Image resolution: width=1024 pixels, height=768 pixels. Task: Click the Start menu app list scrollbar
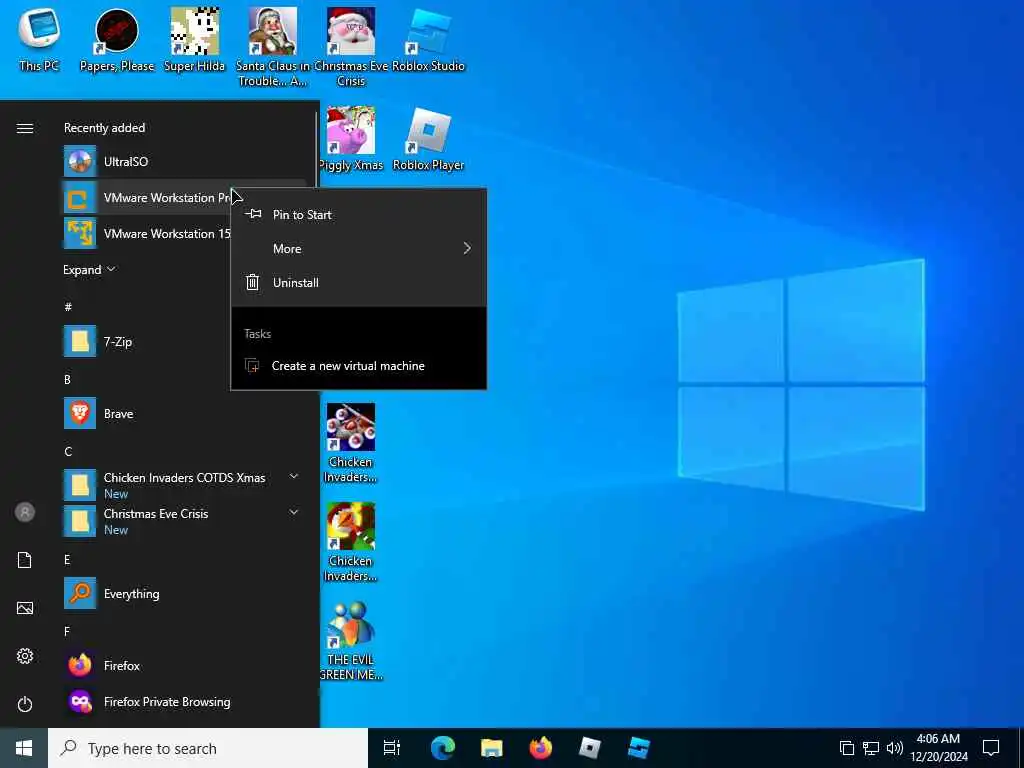316,150
